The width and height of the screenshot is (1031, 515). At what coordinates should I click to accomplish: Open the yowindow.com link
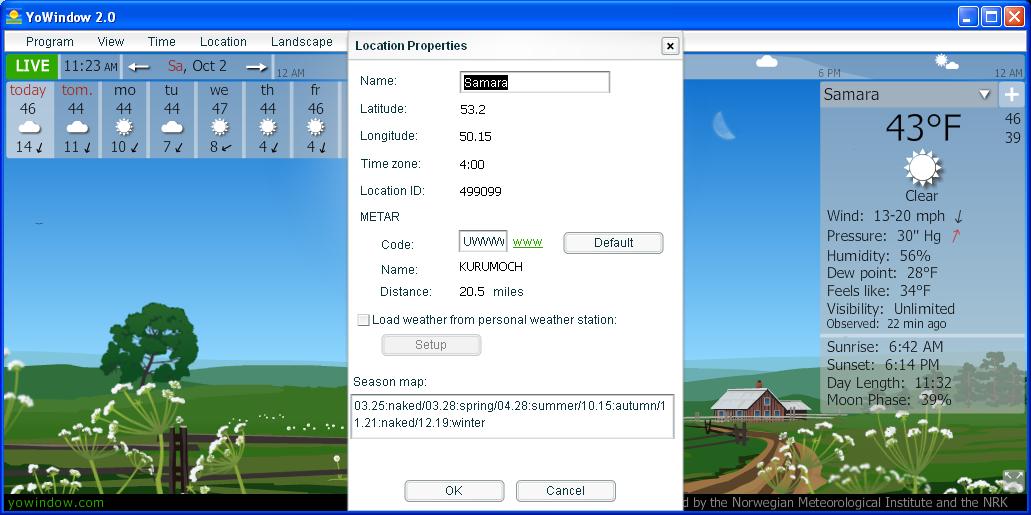(x=56, y=503)
